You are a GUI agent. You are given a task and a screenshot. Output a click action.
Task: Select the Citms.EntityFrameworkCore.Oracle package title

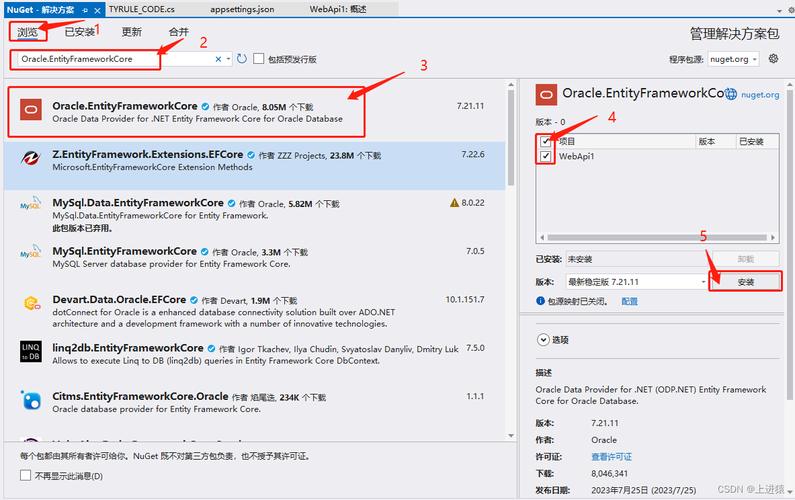tap(140, 396)
